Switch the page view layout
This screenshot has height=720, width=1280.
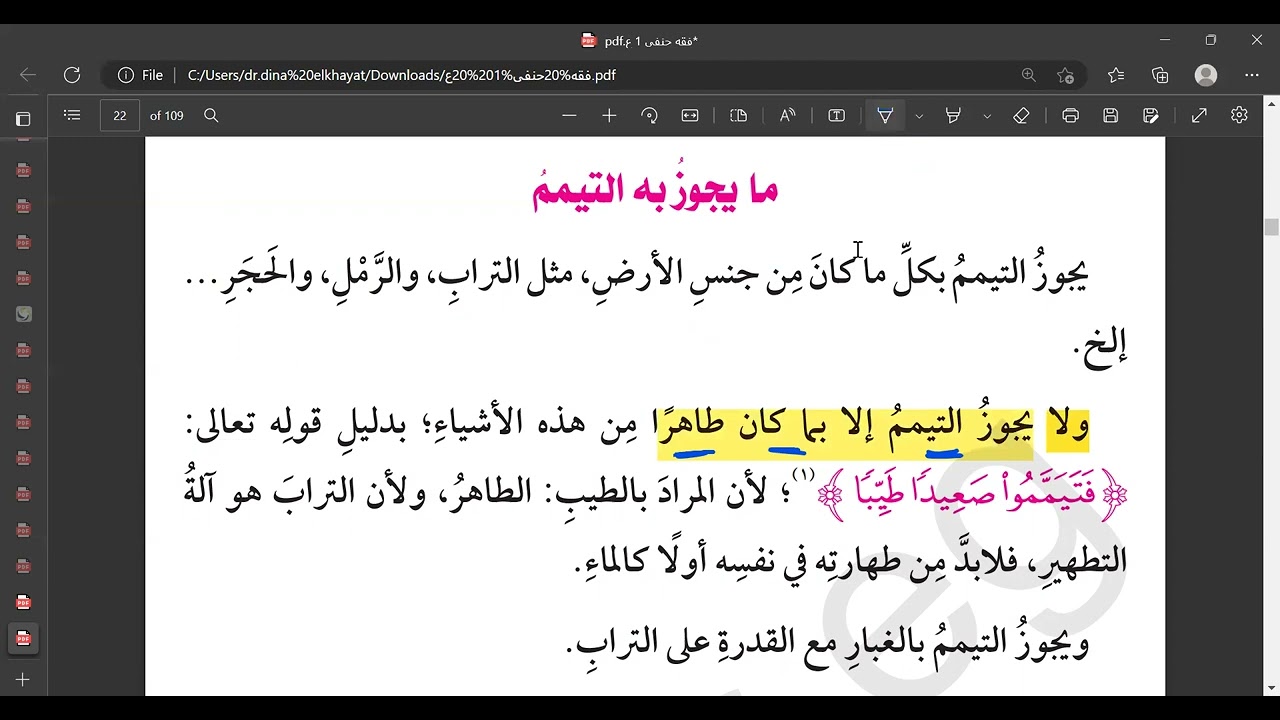point(739,116)
